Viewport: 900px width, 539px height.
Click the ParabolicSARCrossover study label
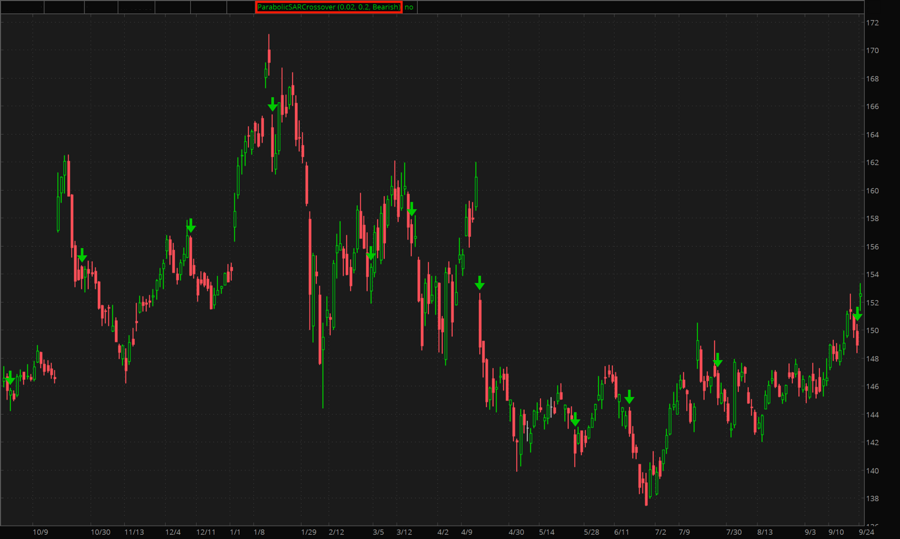[328, 7]
